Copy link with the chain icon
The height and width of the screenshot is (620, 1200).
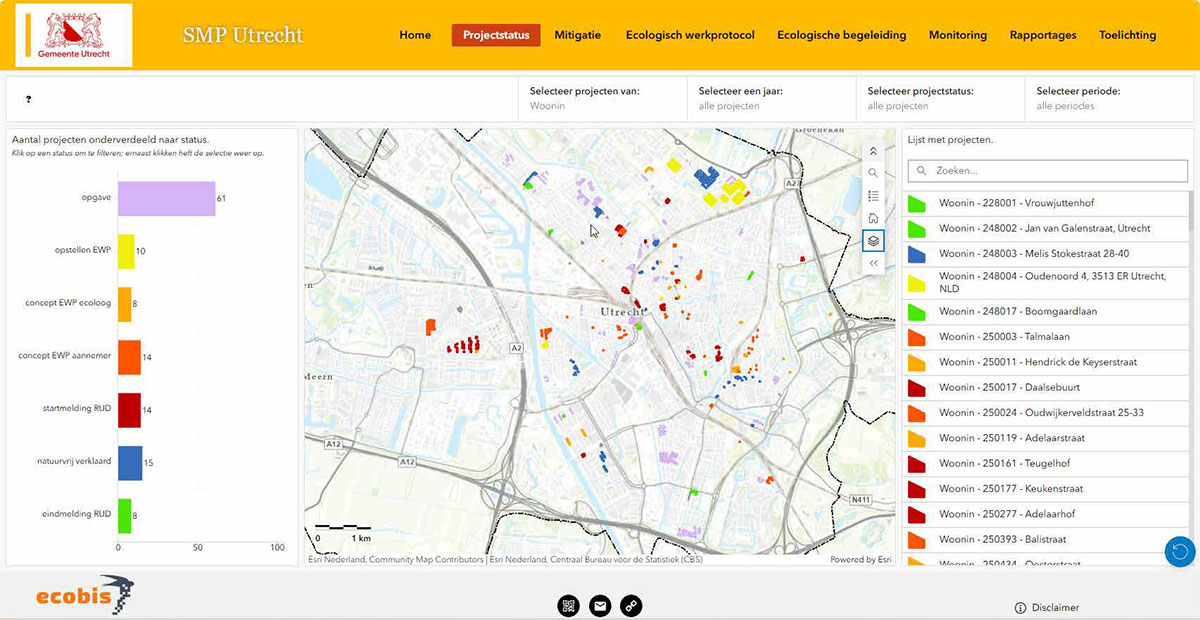click(x=631, y=605)
